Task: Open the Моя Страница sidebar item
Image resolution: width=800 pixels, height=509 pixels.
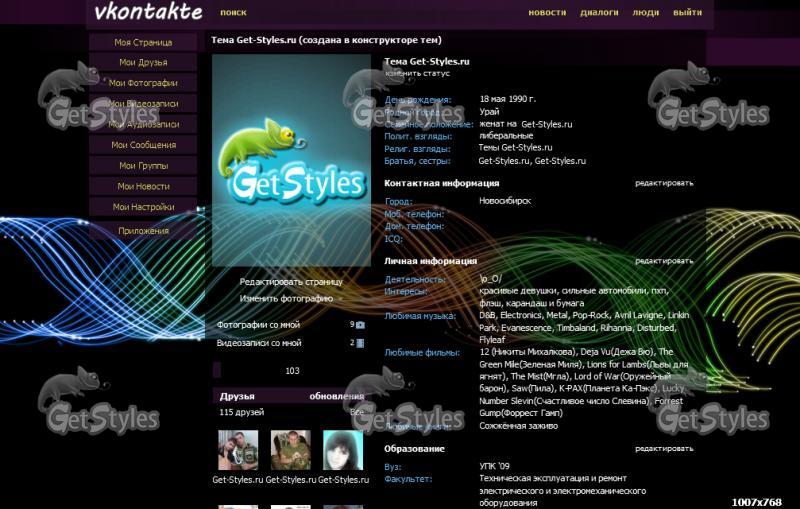Action: 143,43
